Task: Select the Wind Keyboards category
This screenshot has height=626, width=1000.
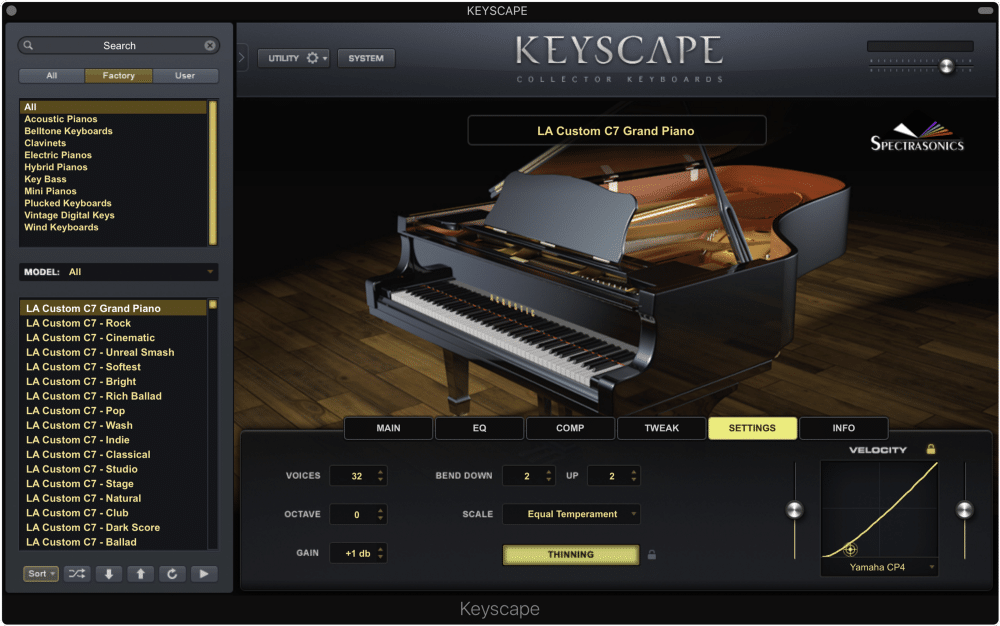Action: click(x=61, y=228)
